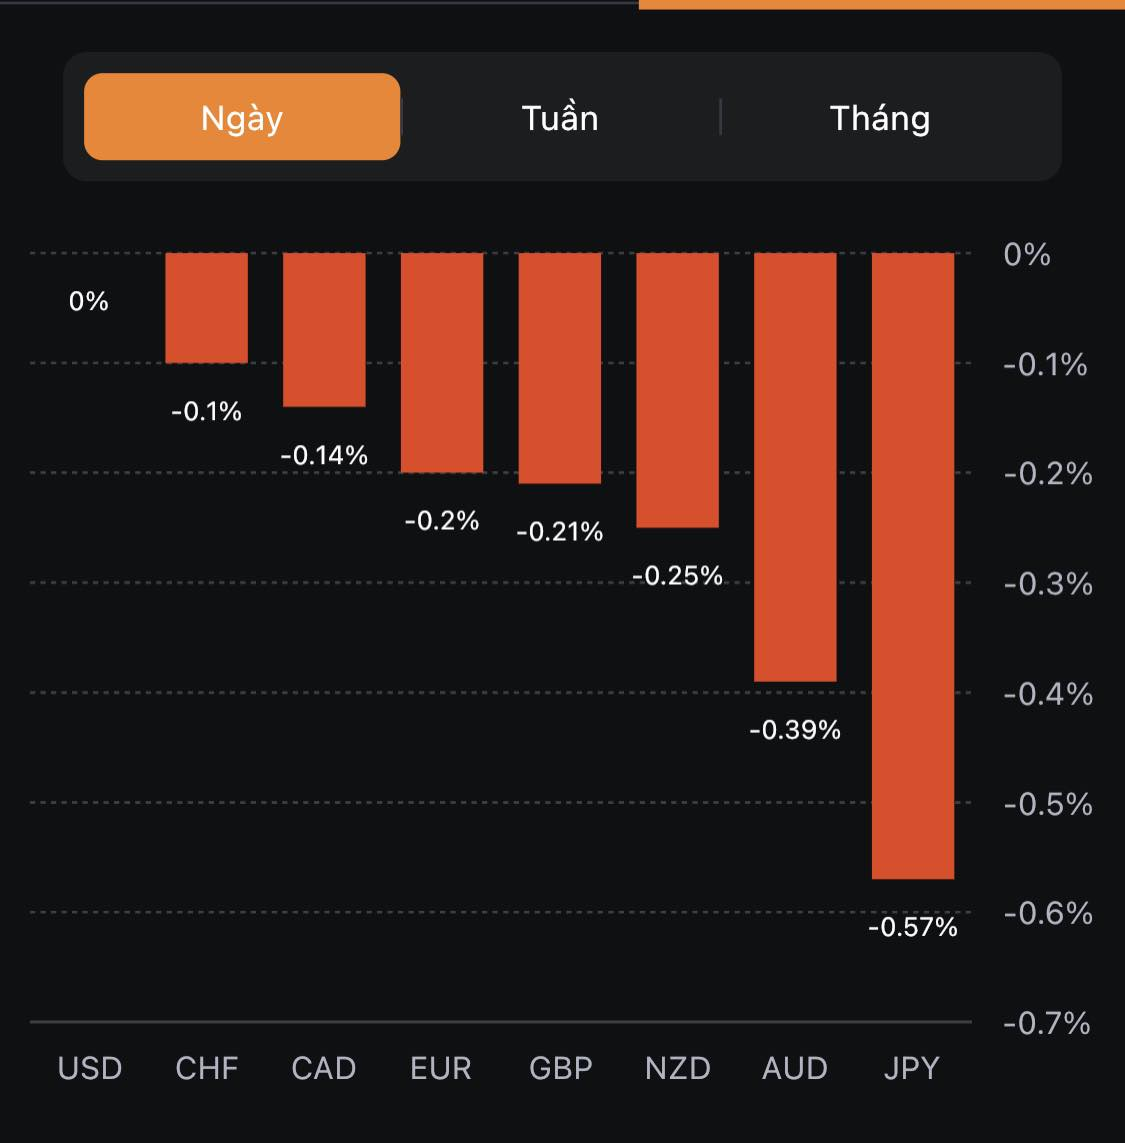Viewport: 1125px width, 1143px height.
Task: Click the red CHF bar in chart
Action: click(x=206, y=308)
